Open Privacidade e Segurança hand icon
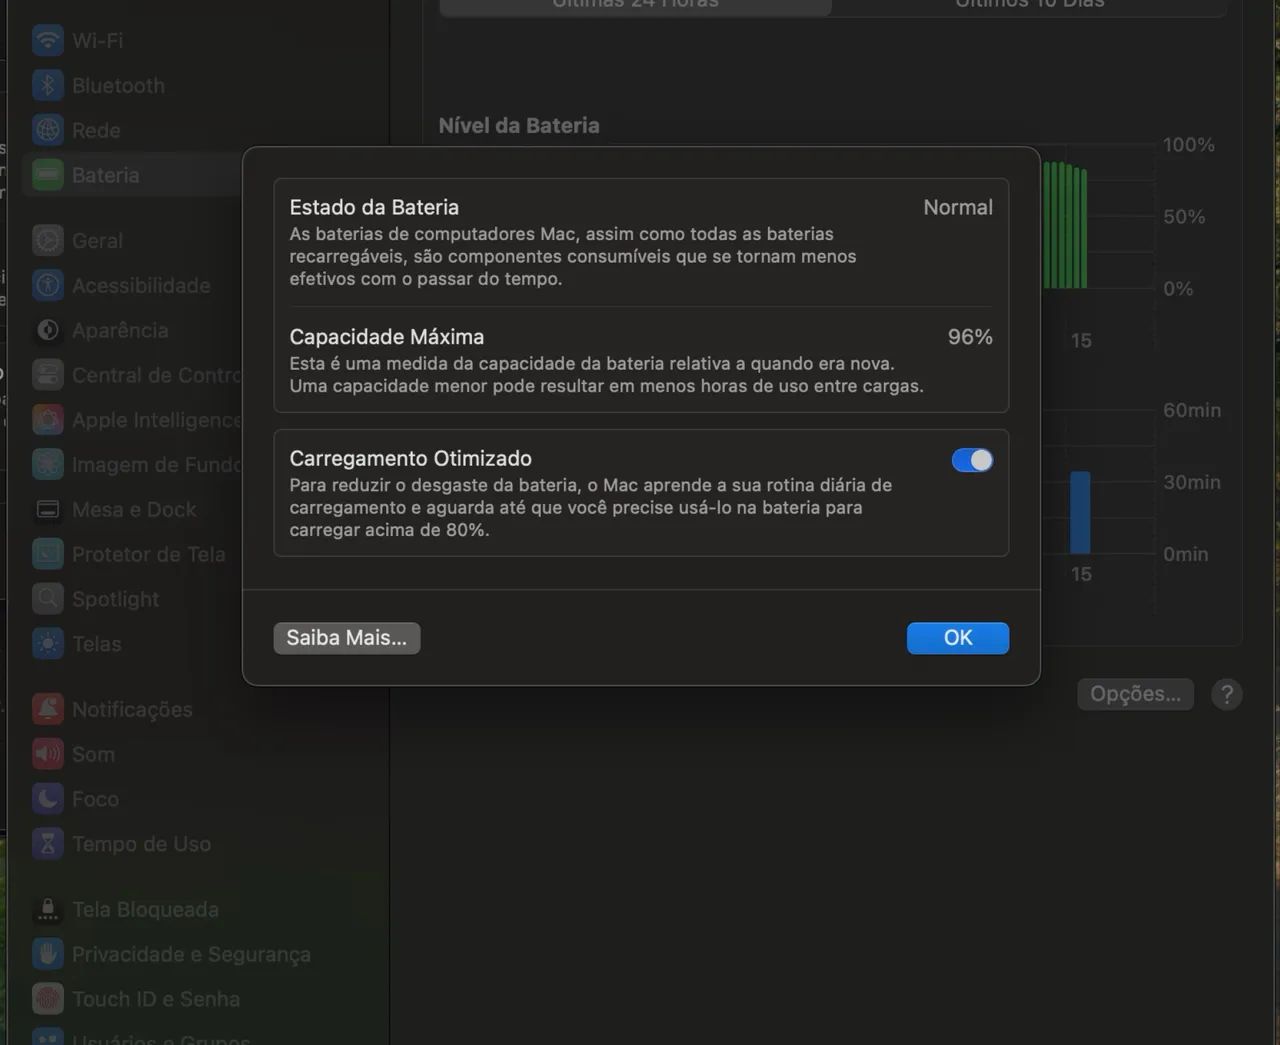The width and height of the screenshot is (1280, 1045). 47,954
